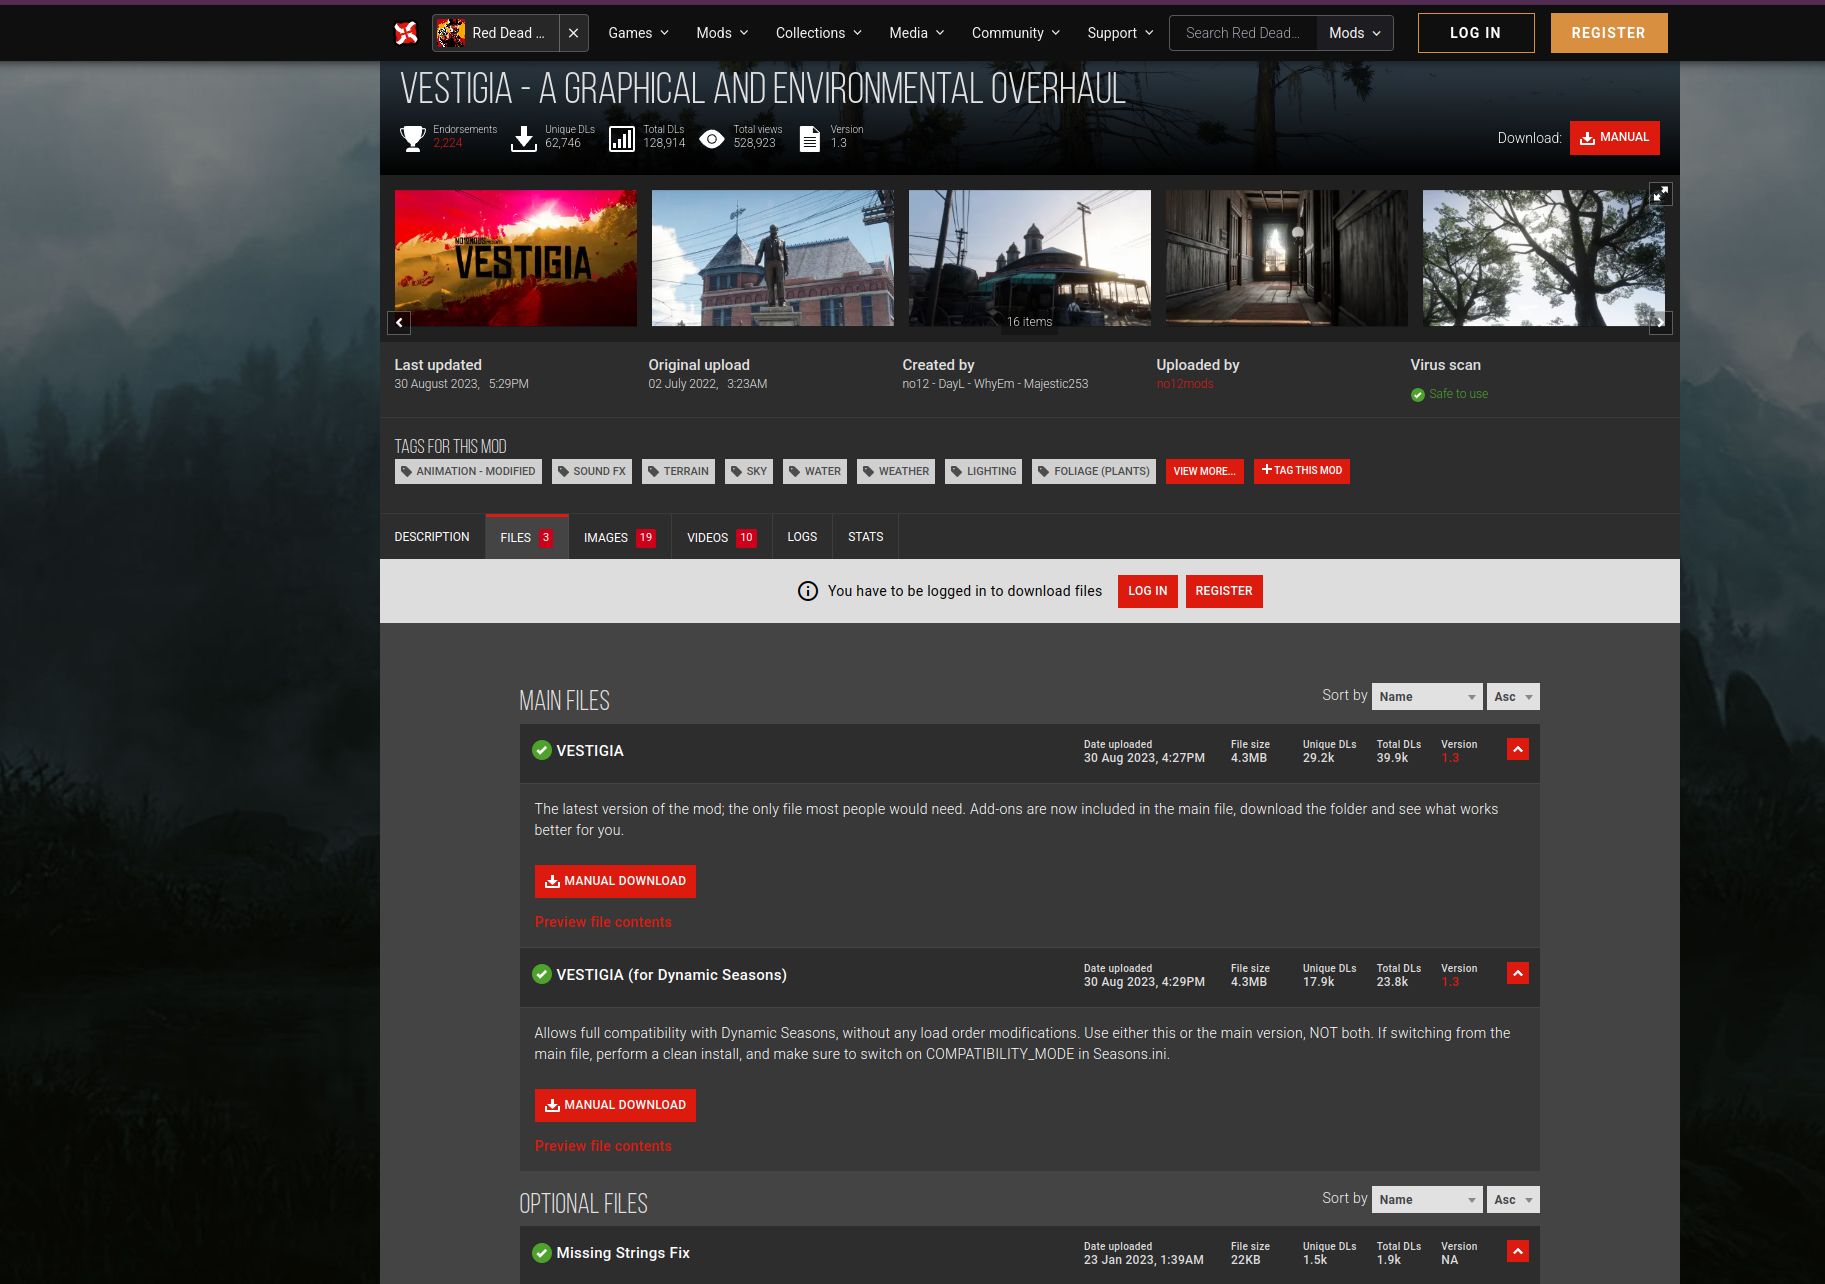The height and width of the screenshot is (1284, 1825).
Task: Open the Media dropdown menu
Action: [916, 33]
